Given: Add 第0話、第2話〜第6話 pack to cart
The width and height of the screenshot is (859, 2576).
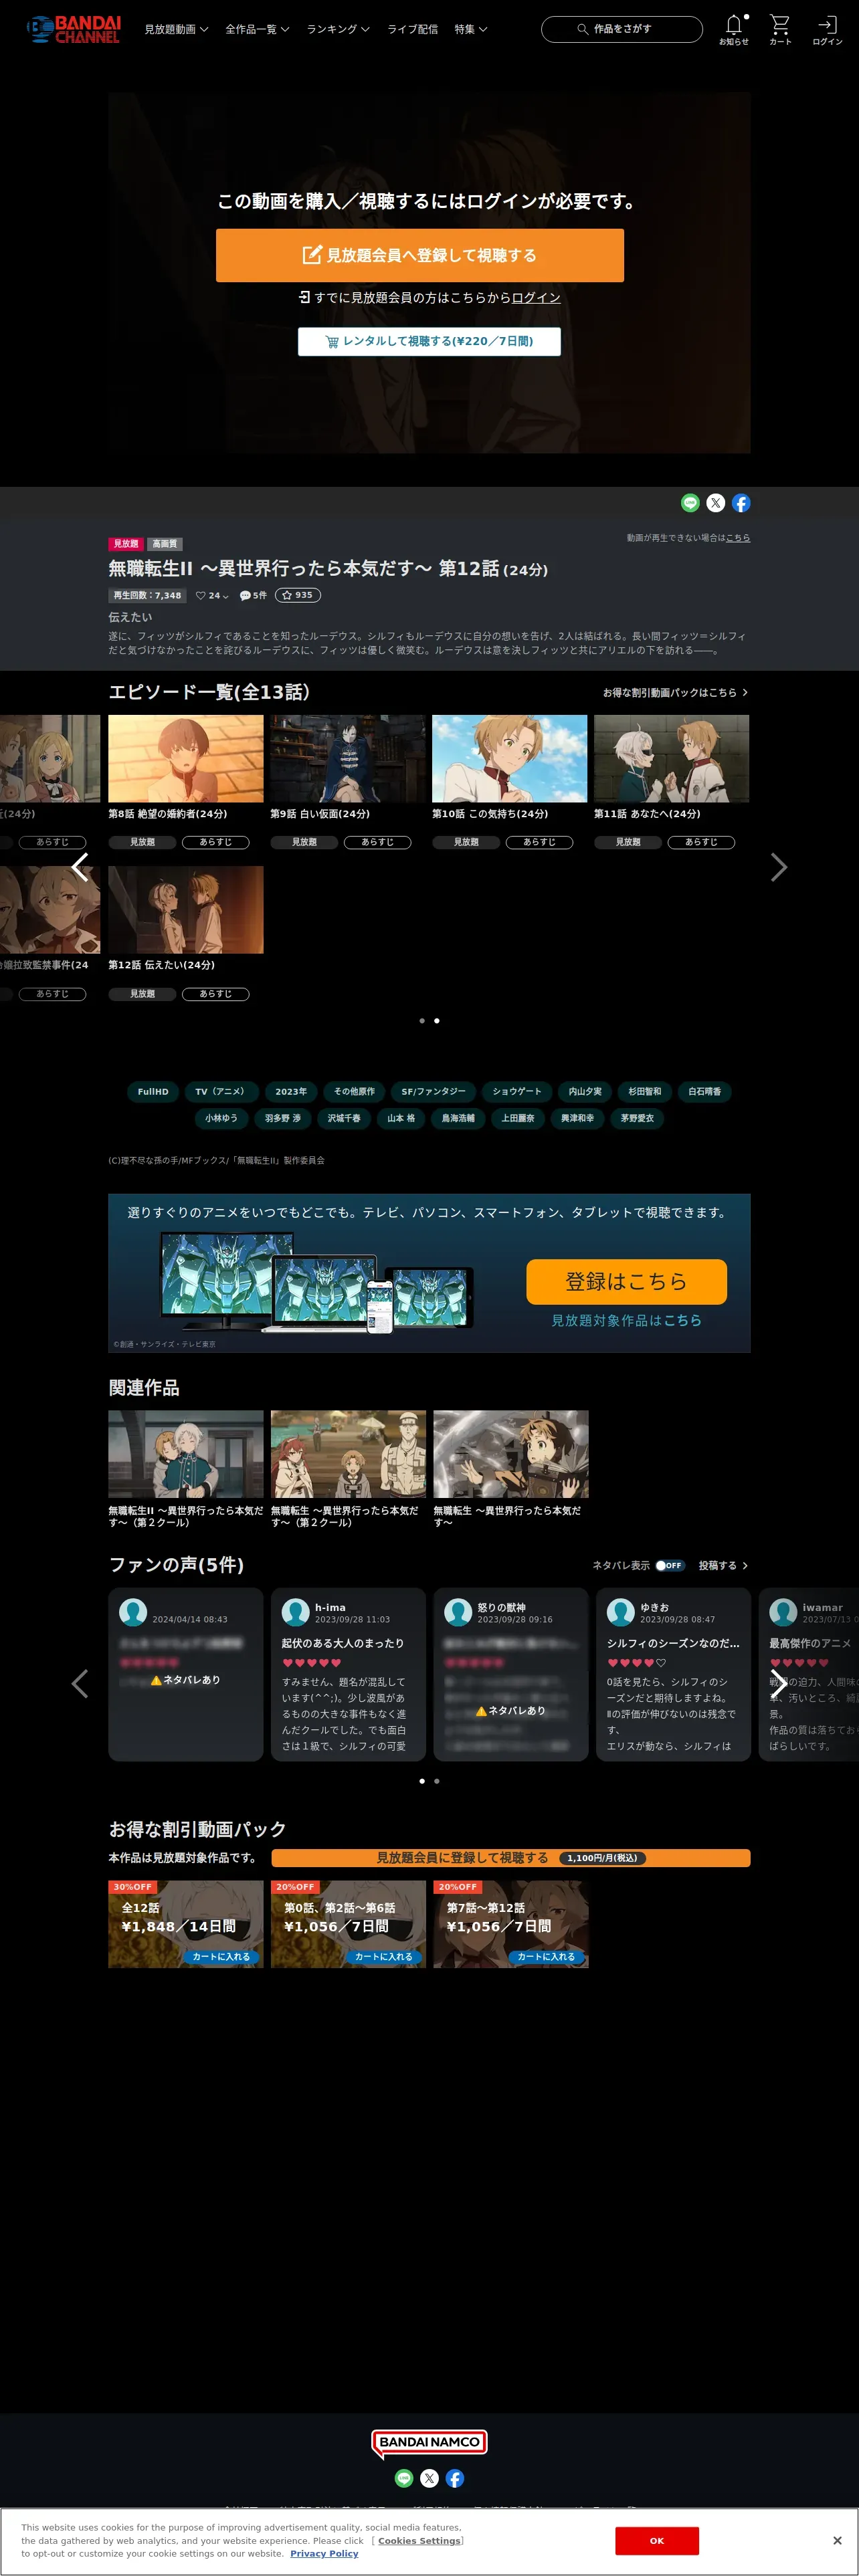Looking at the screenshot, I should pos(384,1956).
